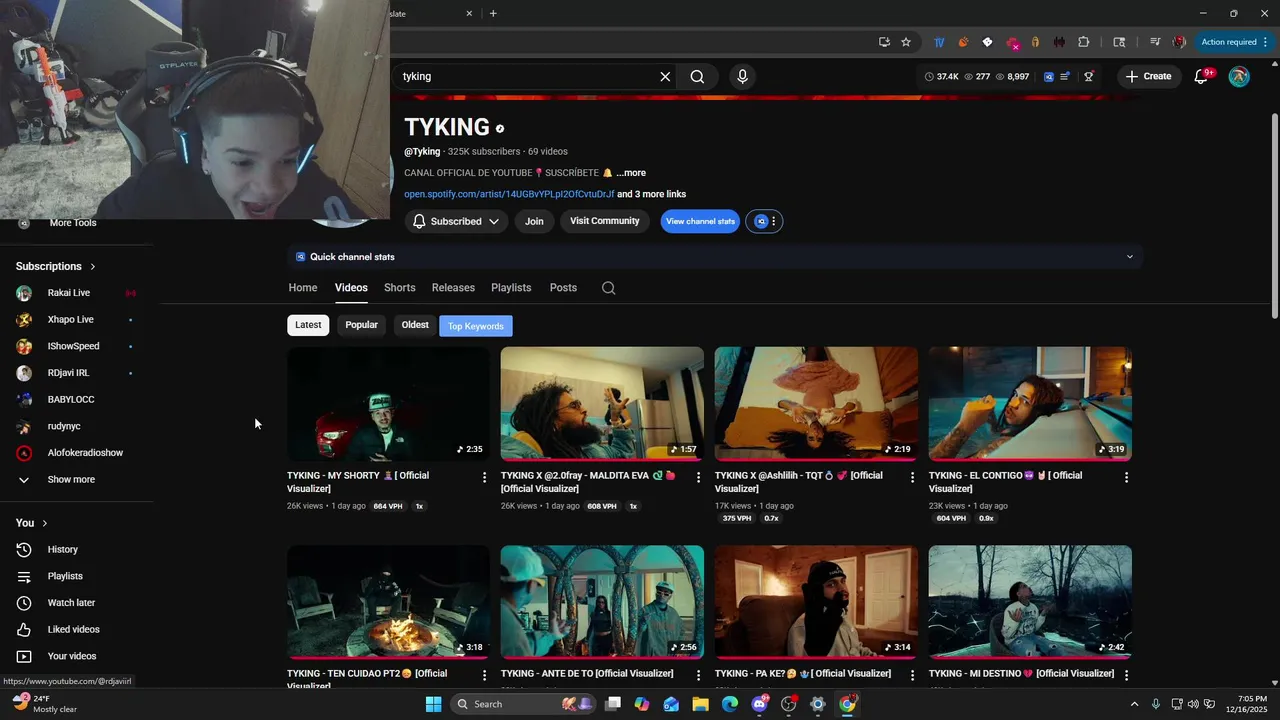The image size is (1280, 720).
Task: Expand channel description with ...more
Action: (x=631, y=173)
